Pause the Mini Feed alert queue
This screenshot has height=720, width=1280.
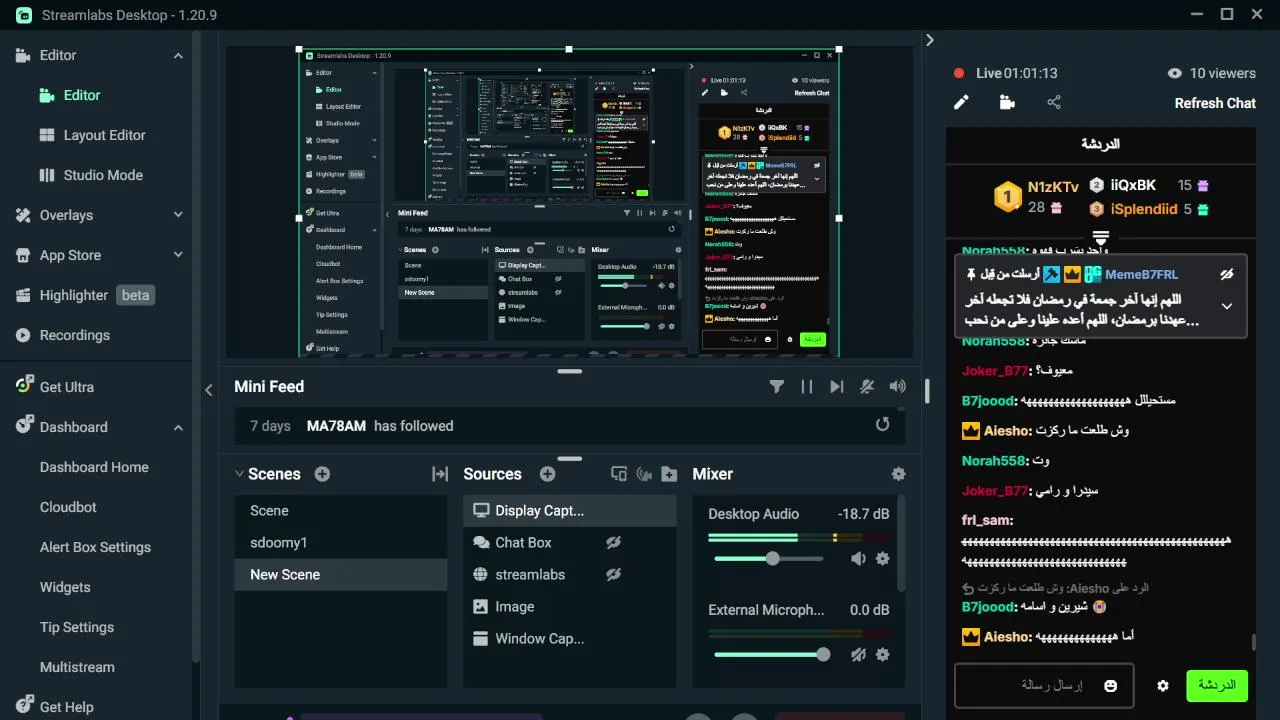click(x=807, y=387)
